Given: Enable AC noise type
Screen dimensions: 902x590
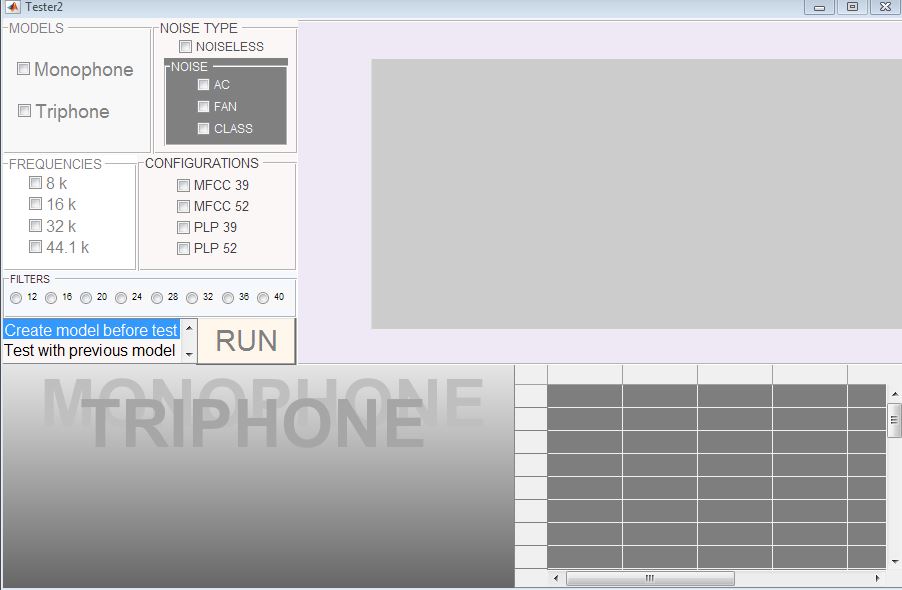Looking at the screenshot, I should (203, 85).
